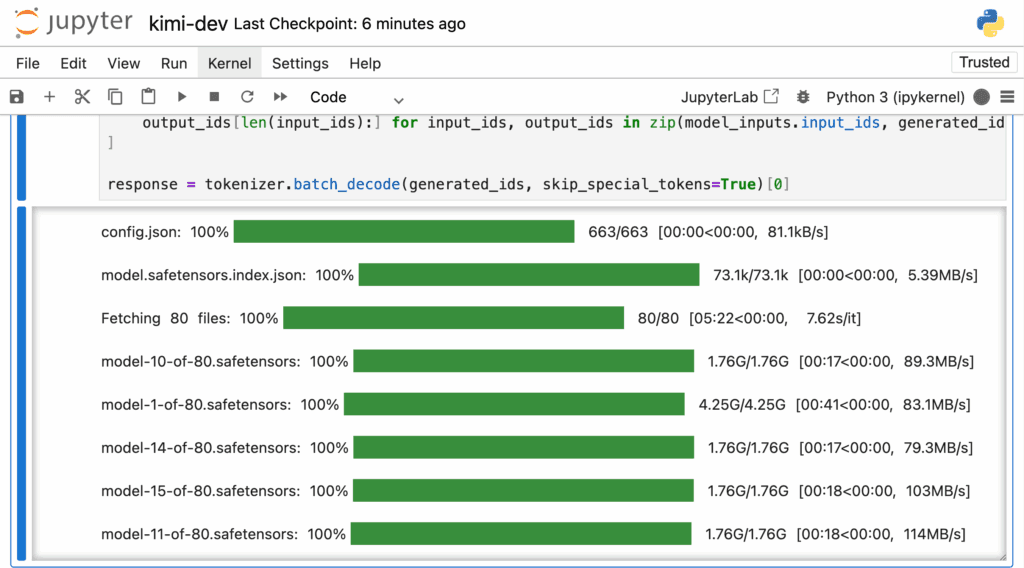Viewport: 1024px width, 568px height.
Task: Save the notebook with the floppy disk icon
Action: (x=16, y=97)
